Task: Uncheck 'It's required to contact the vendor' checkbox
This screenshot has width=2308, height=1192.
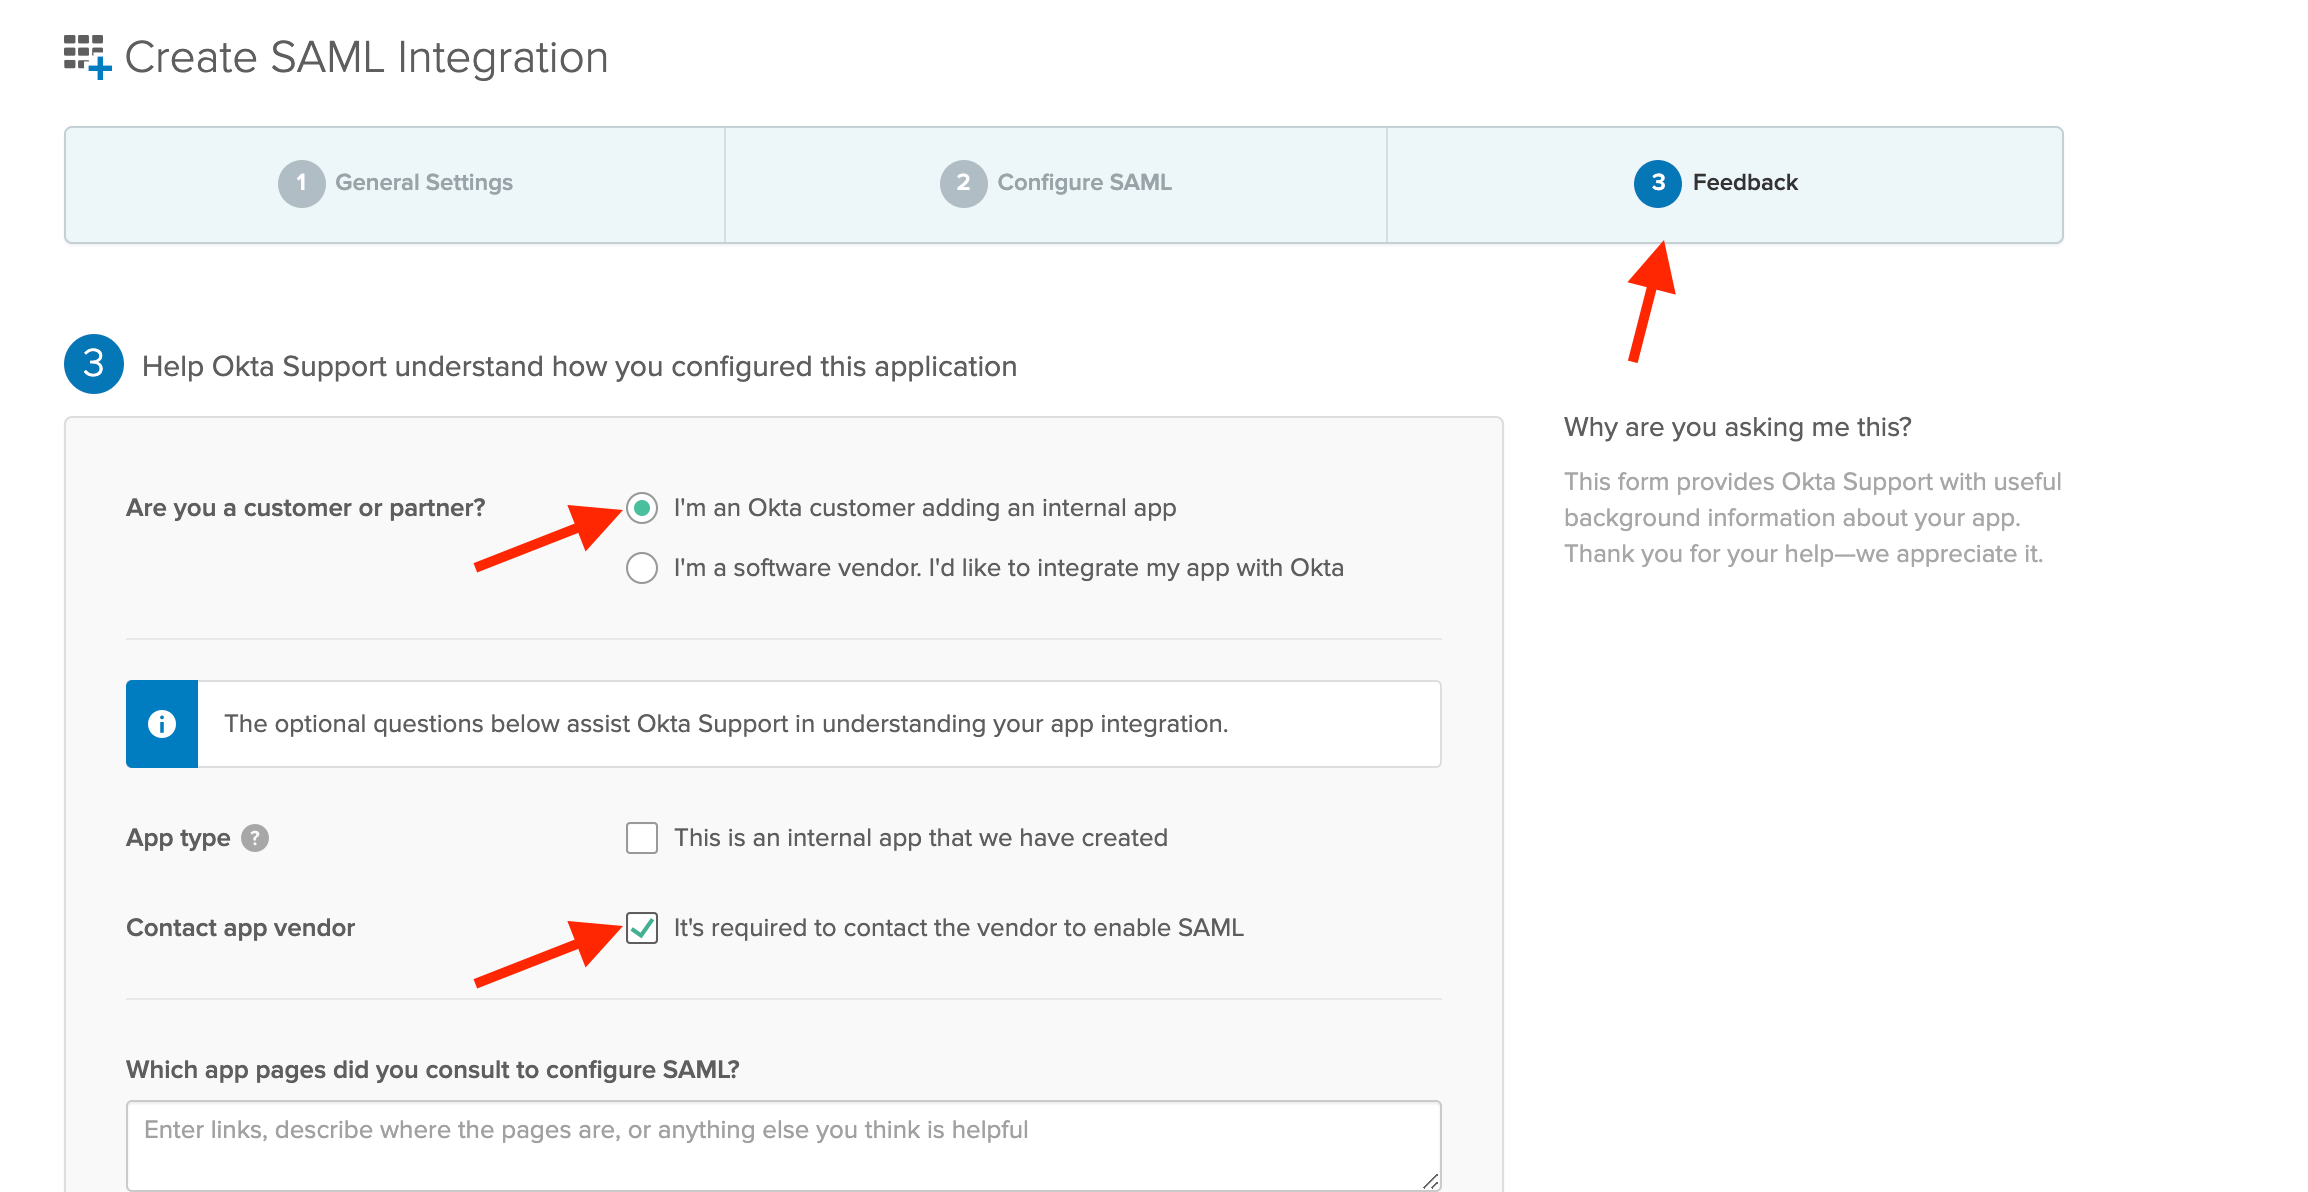Action: coord(642,928)
